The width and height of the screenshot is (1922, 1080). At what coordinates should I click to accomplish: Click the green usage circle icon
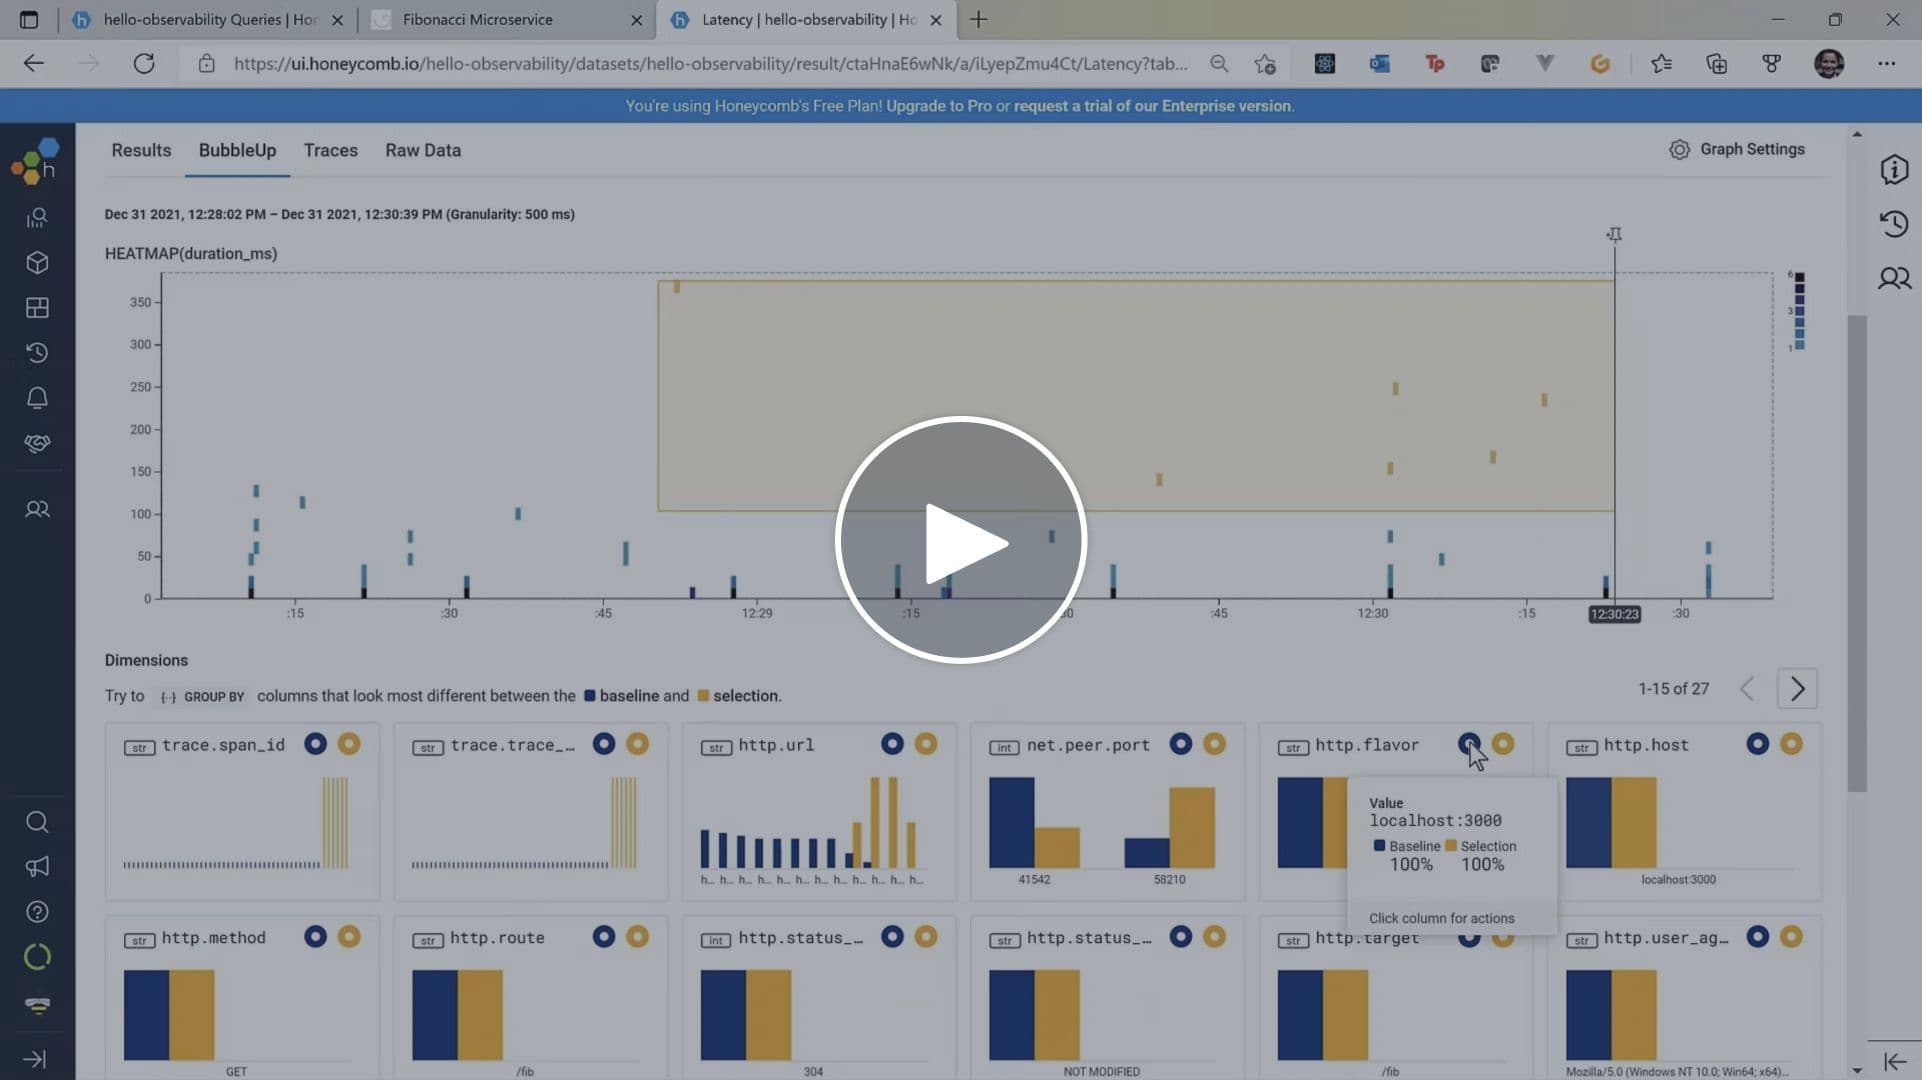[x=37, y=957]
